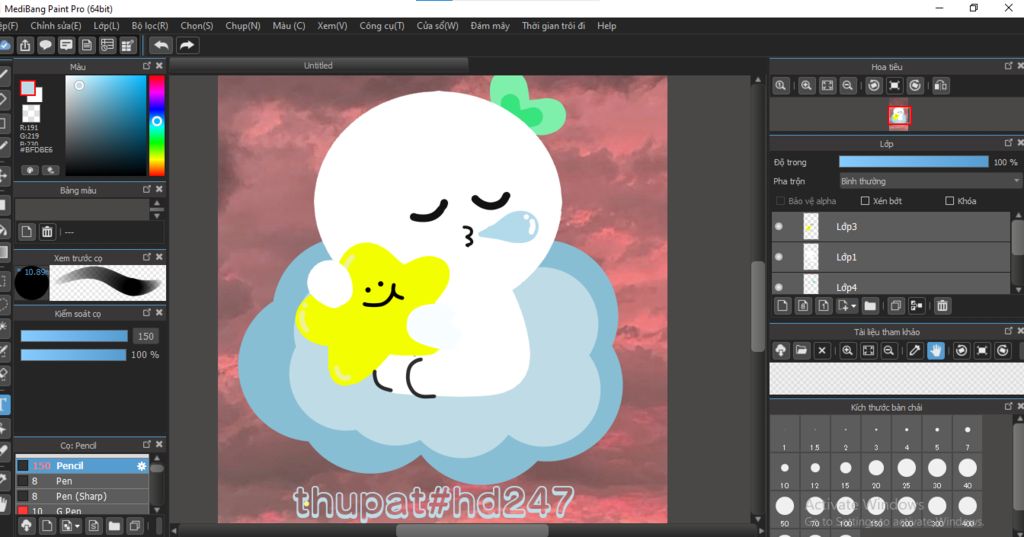Select brush size preset 25

(906, 468)
